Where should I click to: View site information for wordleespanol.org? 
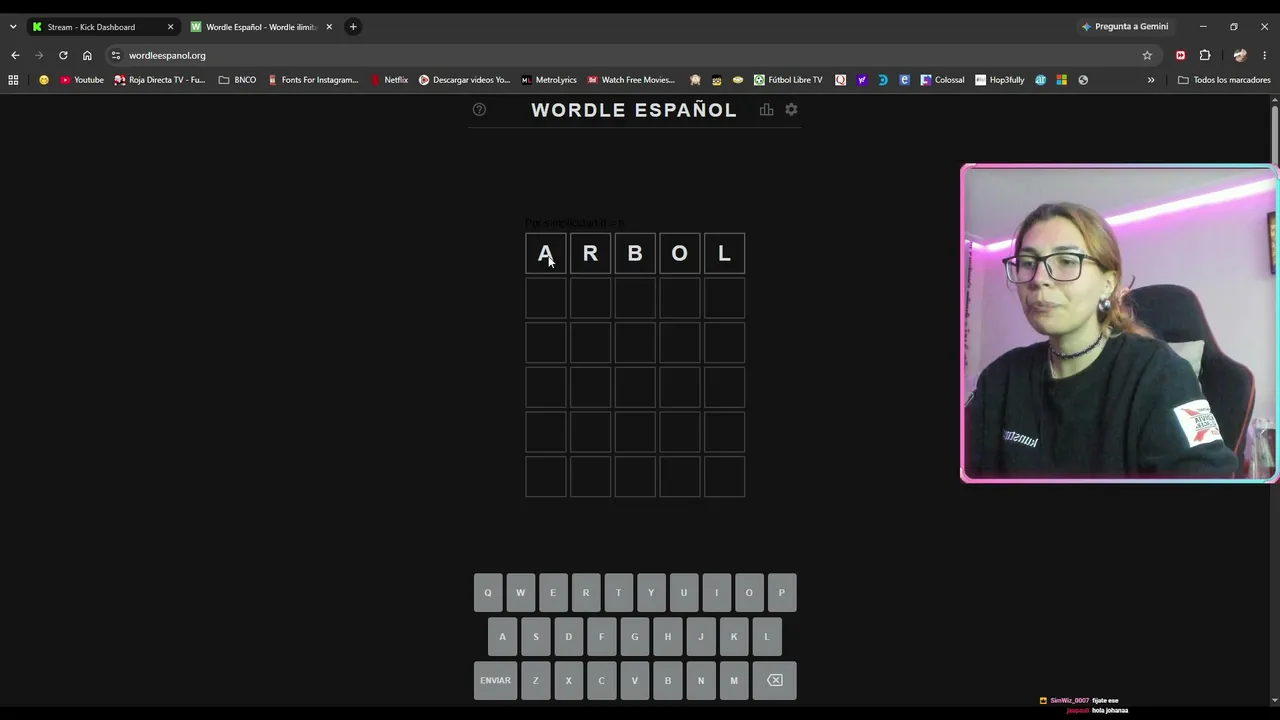coord(116,55)
